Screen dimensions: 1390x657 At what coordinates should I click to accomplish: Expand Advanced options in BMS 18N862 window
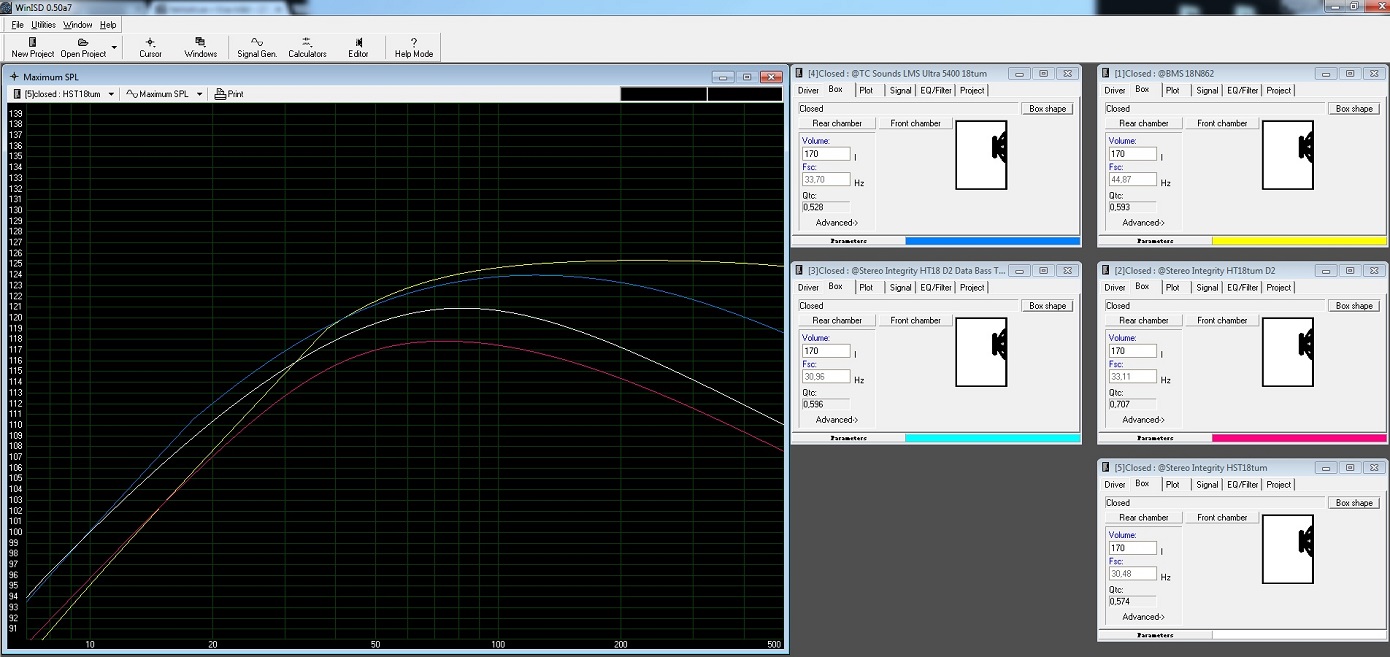point(1144,223)
